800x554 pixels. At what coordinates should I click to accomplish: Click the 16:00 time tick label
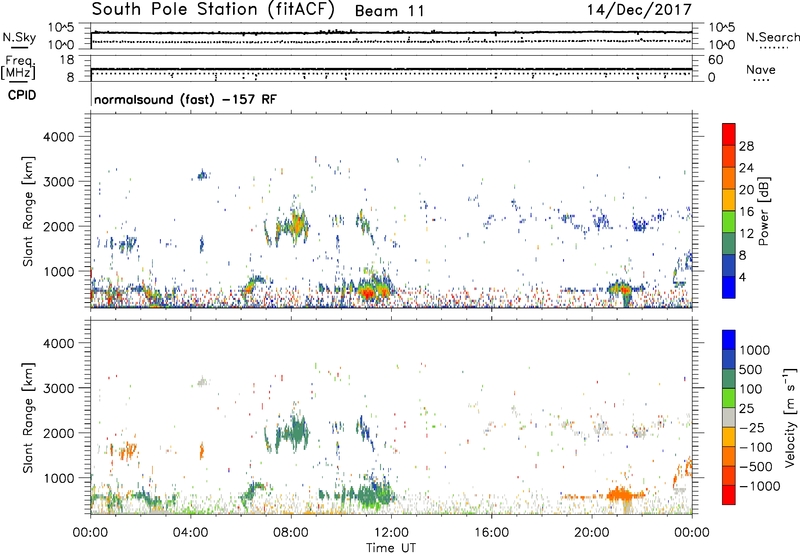point(491,533)
